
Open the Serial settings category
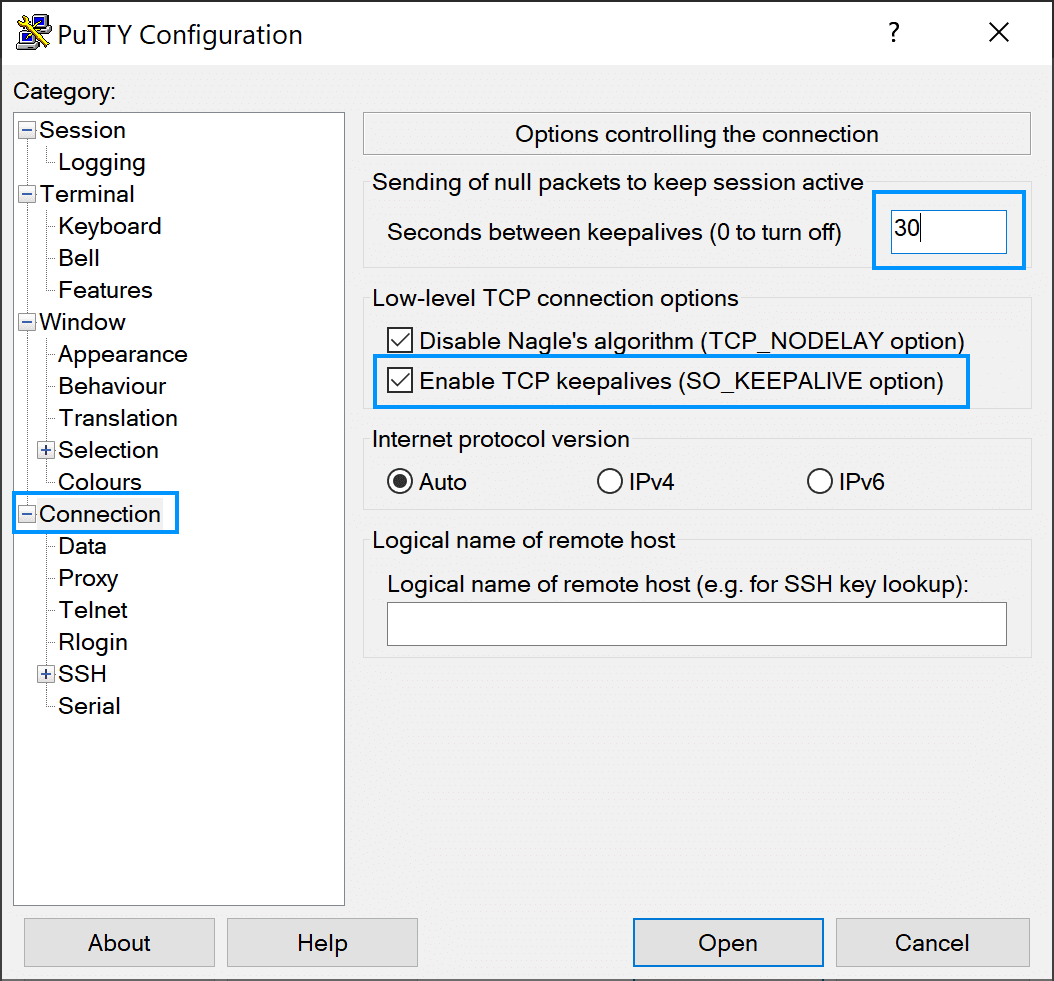(89, 706)
